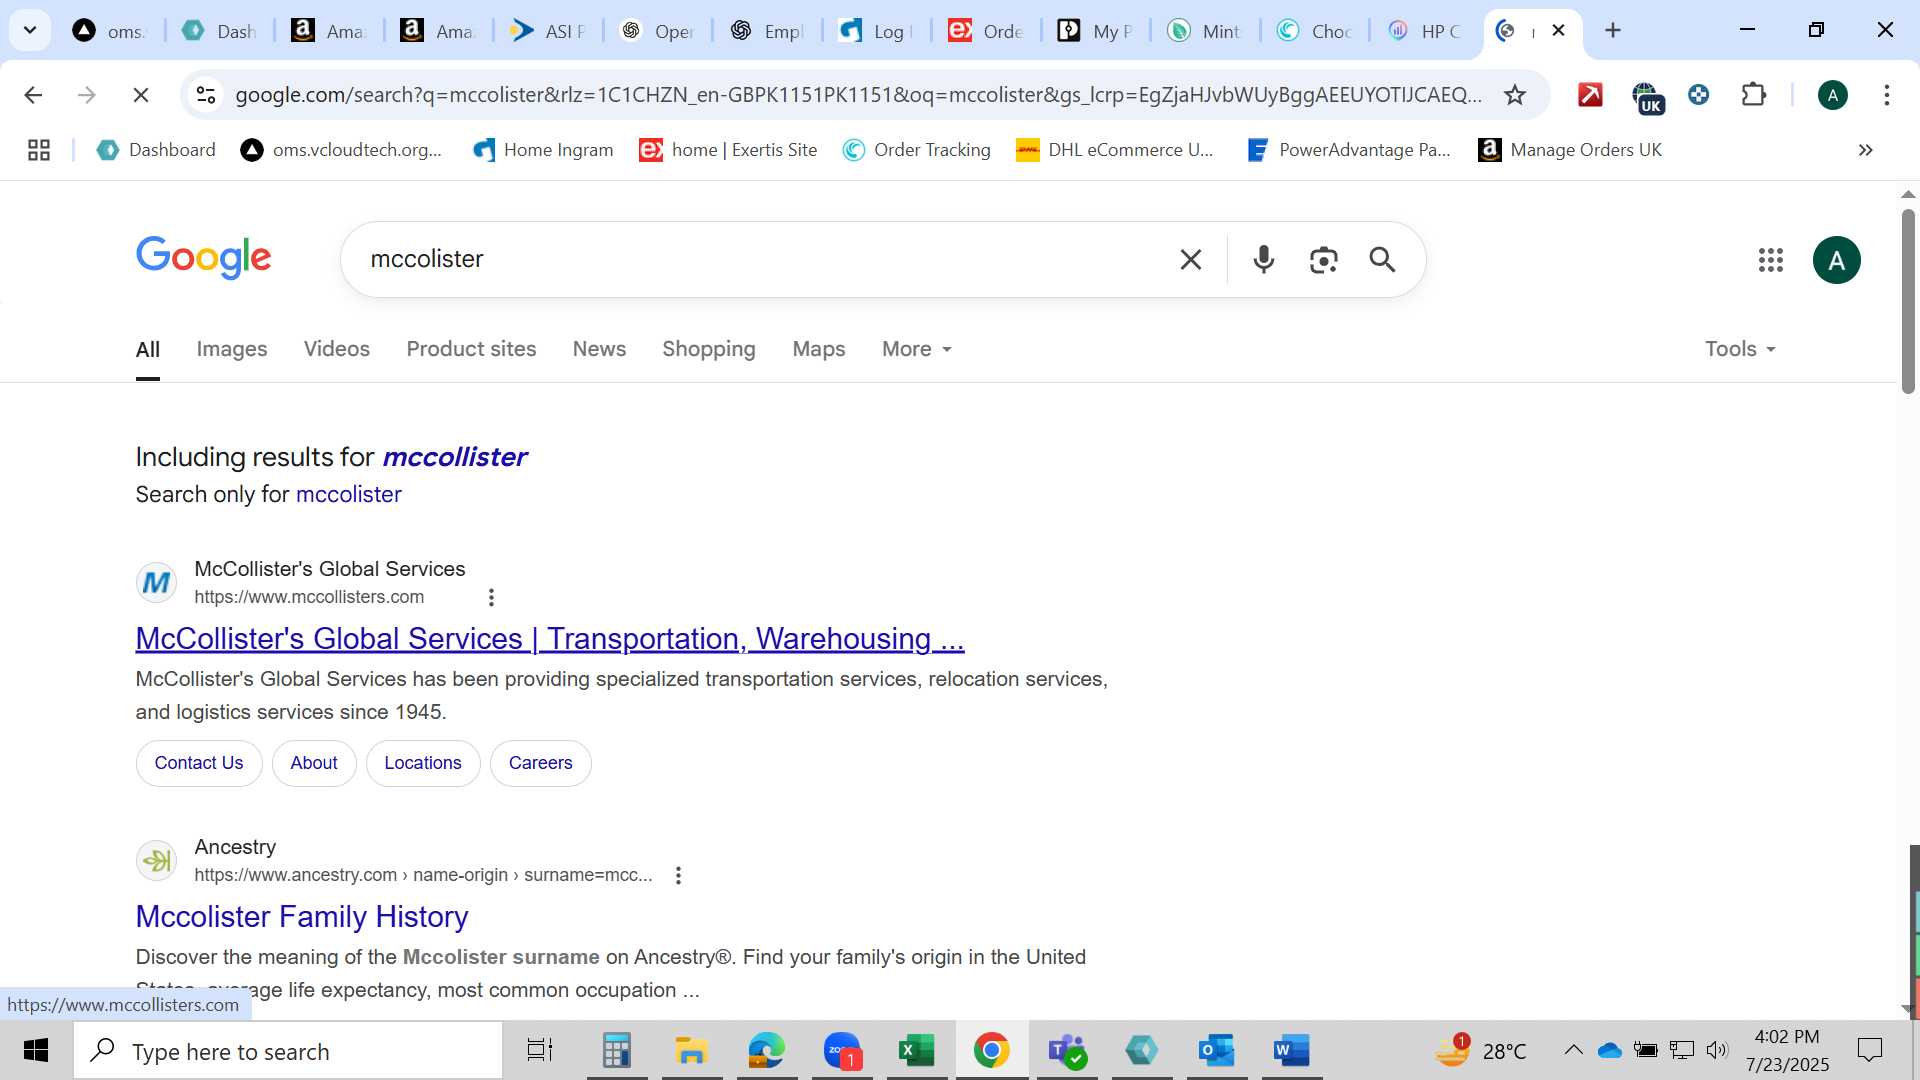1920x1080 pixels.
Task: Open the tab search dropdown chevron
Action: pyautogui.click(x=30, y=30)
